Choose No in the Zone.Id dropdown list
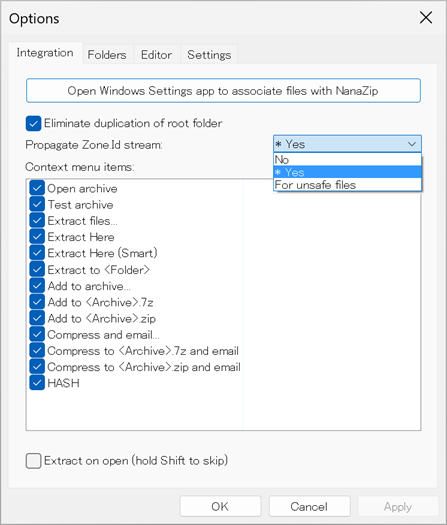Image resolution: width=447 pixels, height=525 pixels. click(347, 160)
